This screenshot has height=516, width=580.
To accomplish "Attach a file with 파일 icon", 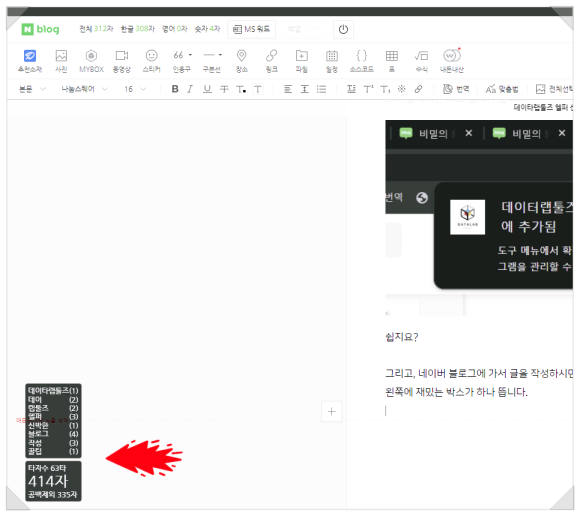I will coord(302,60).
